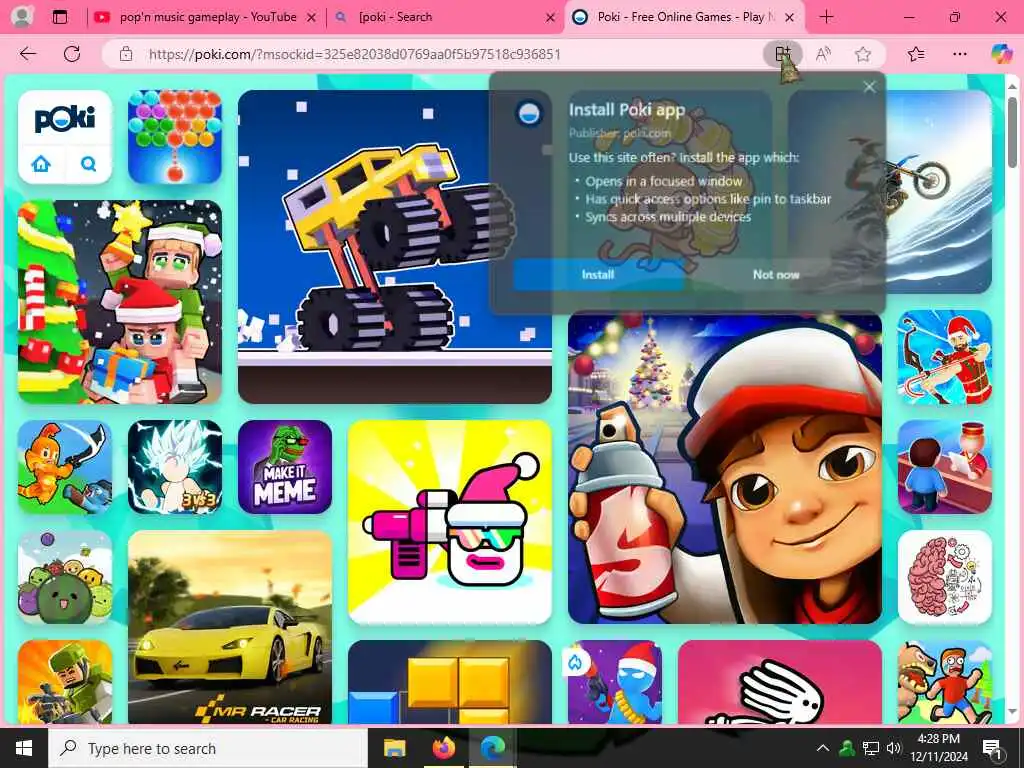This screenshot has height=768, width=1024.
Task: Open the notification center icon
Action: point(993,748)
